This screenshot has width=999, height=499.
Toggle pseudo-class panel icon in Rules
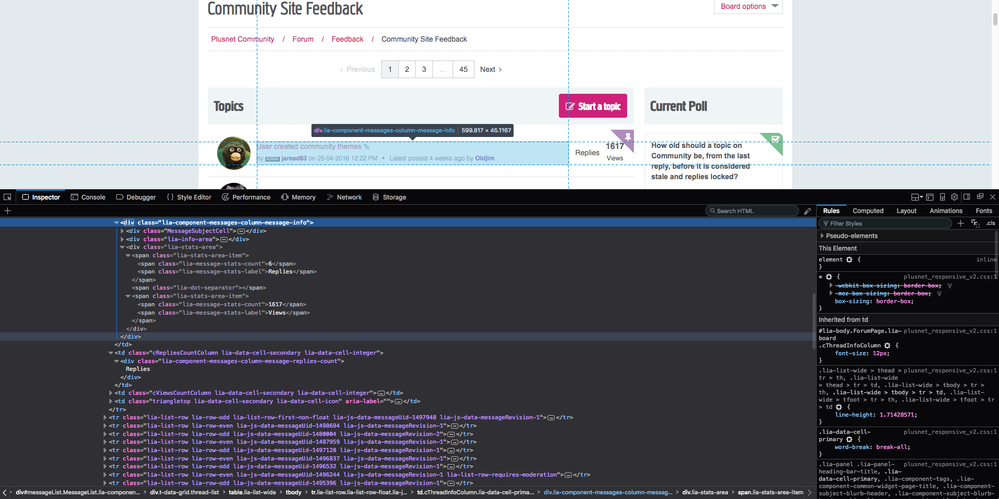pos(975,224)
